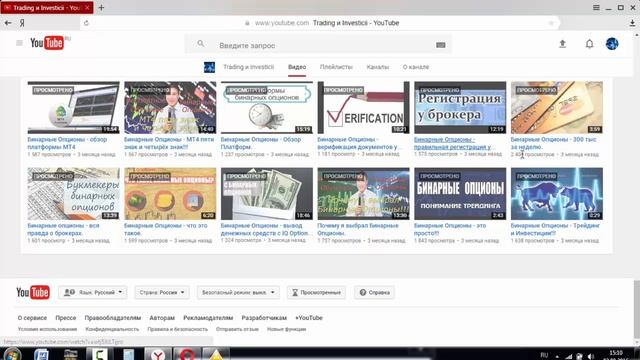The image size is (640, 360).
Task: Open link Бинарные опционы - вся правда о брокерах
Action: tap(63, 229)
